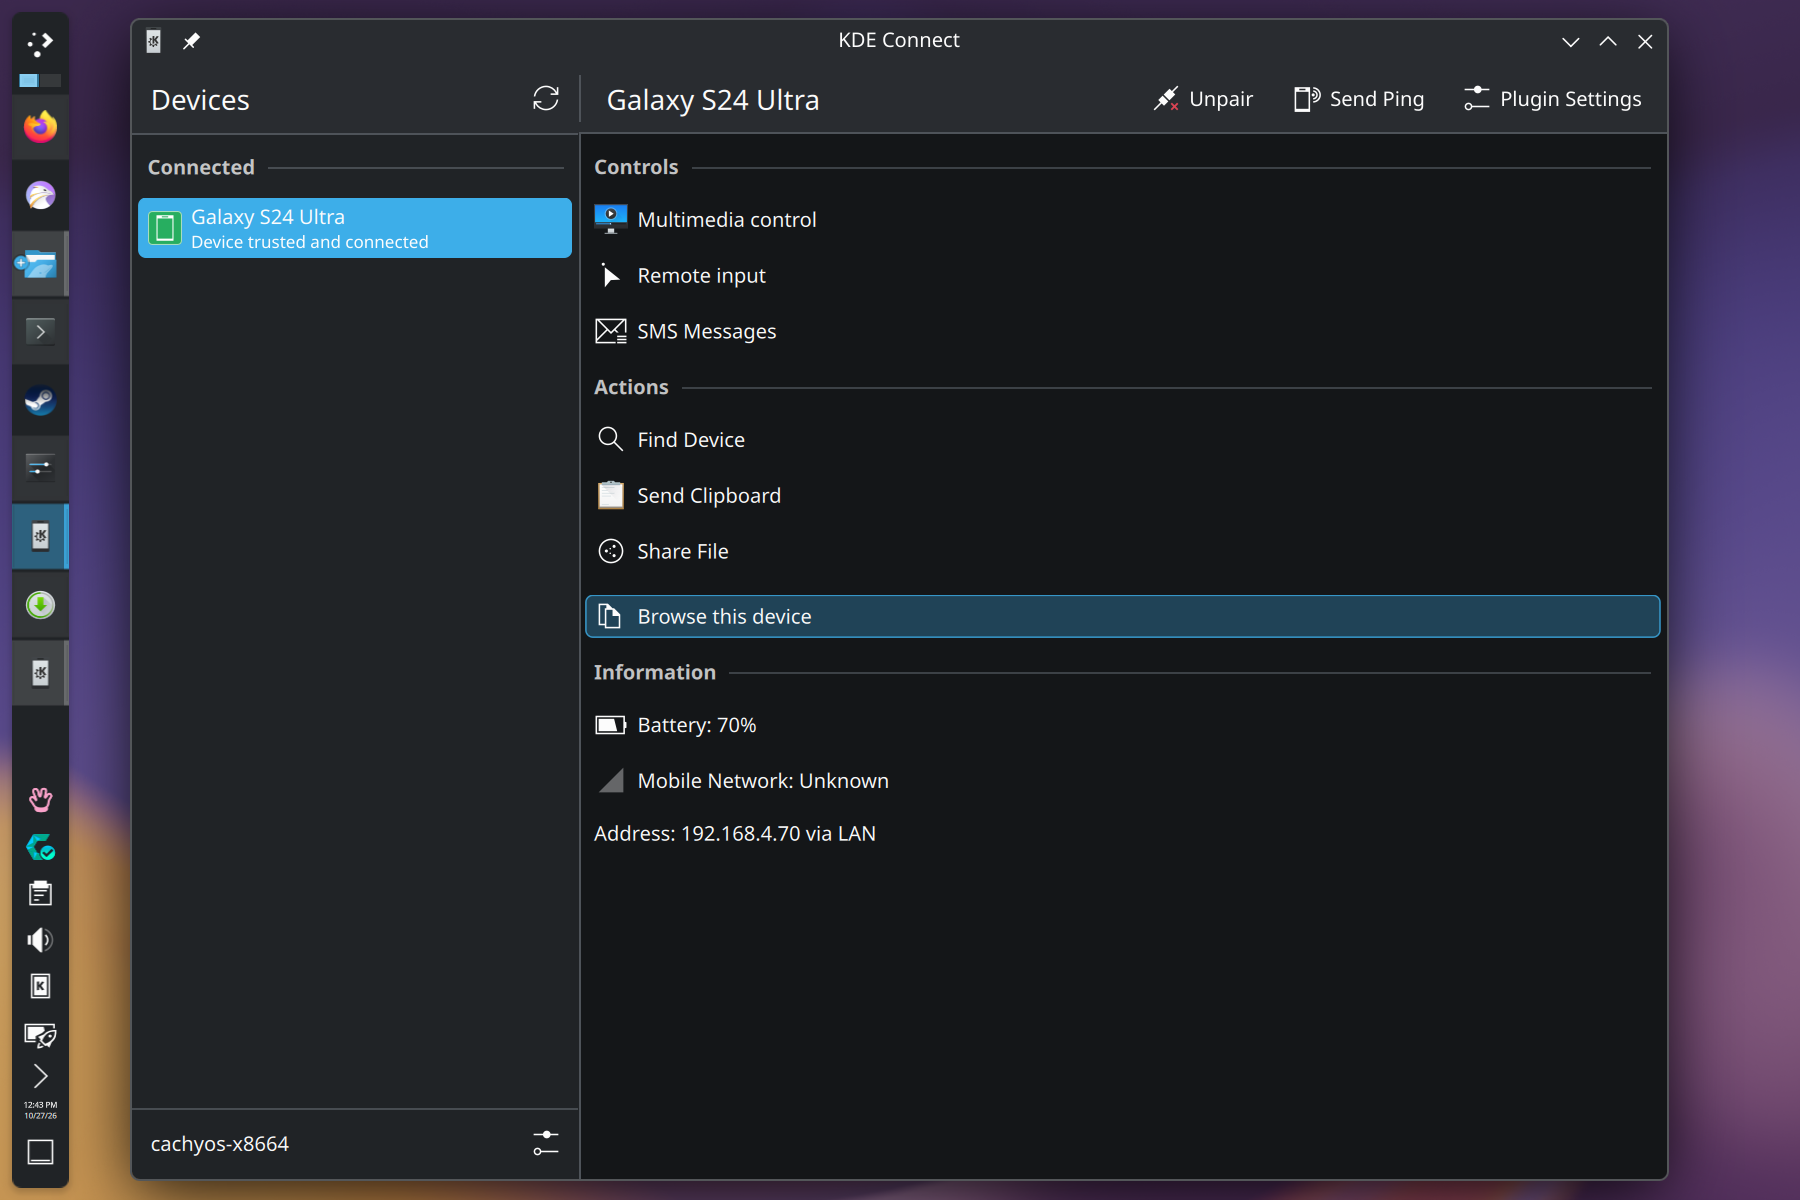Click active KDE Connect task in panel
Image resolution: width=1800 pixels, height=1200 pixels.
click(40, 537)
